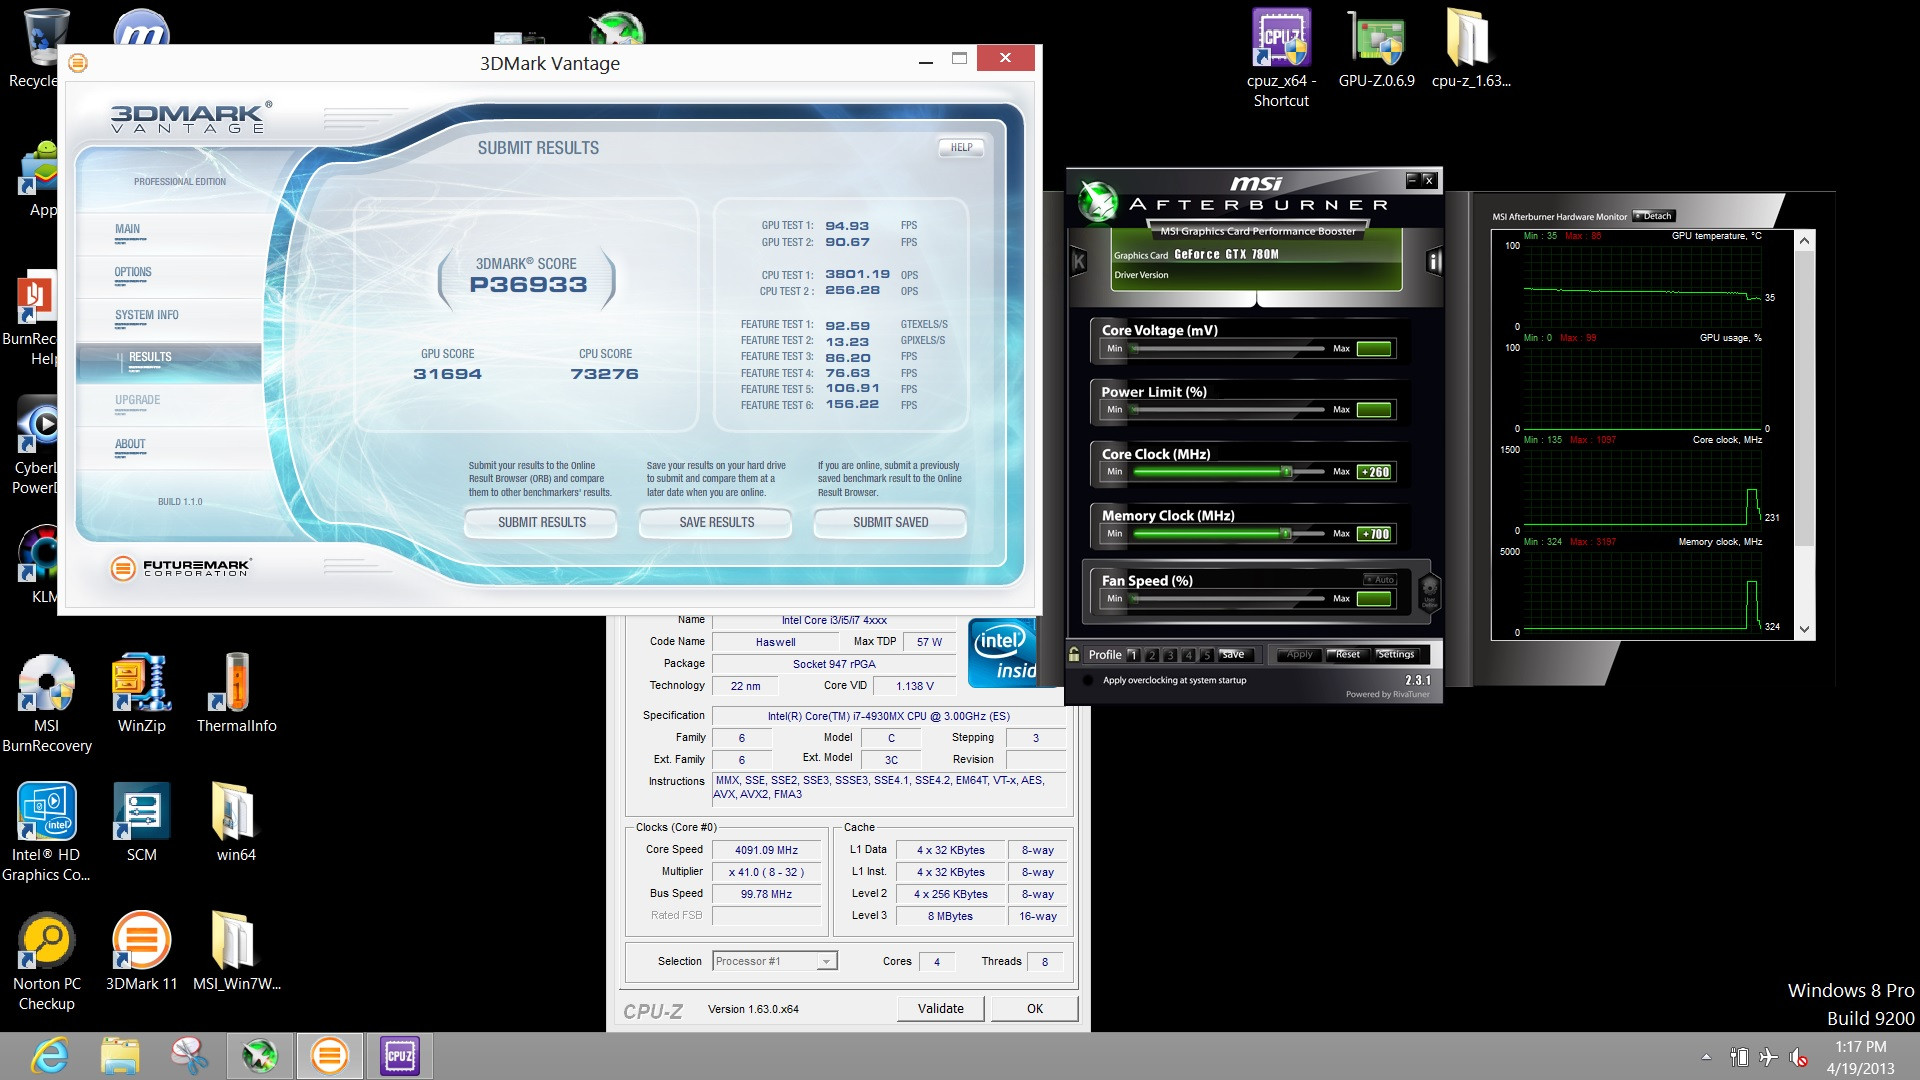
Task: Click fan speed User Define icon
Action: pyautogui.click(x=1429, y=591)
